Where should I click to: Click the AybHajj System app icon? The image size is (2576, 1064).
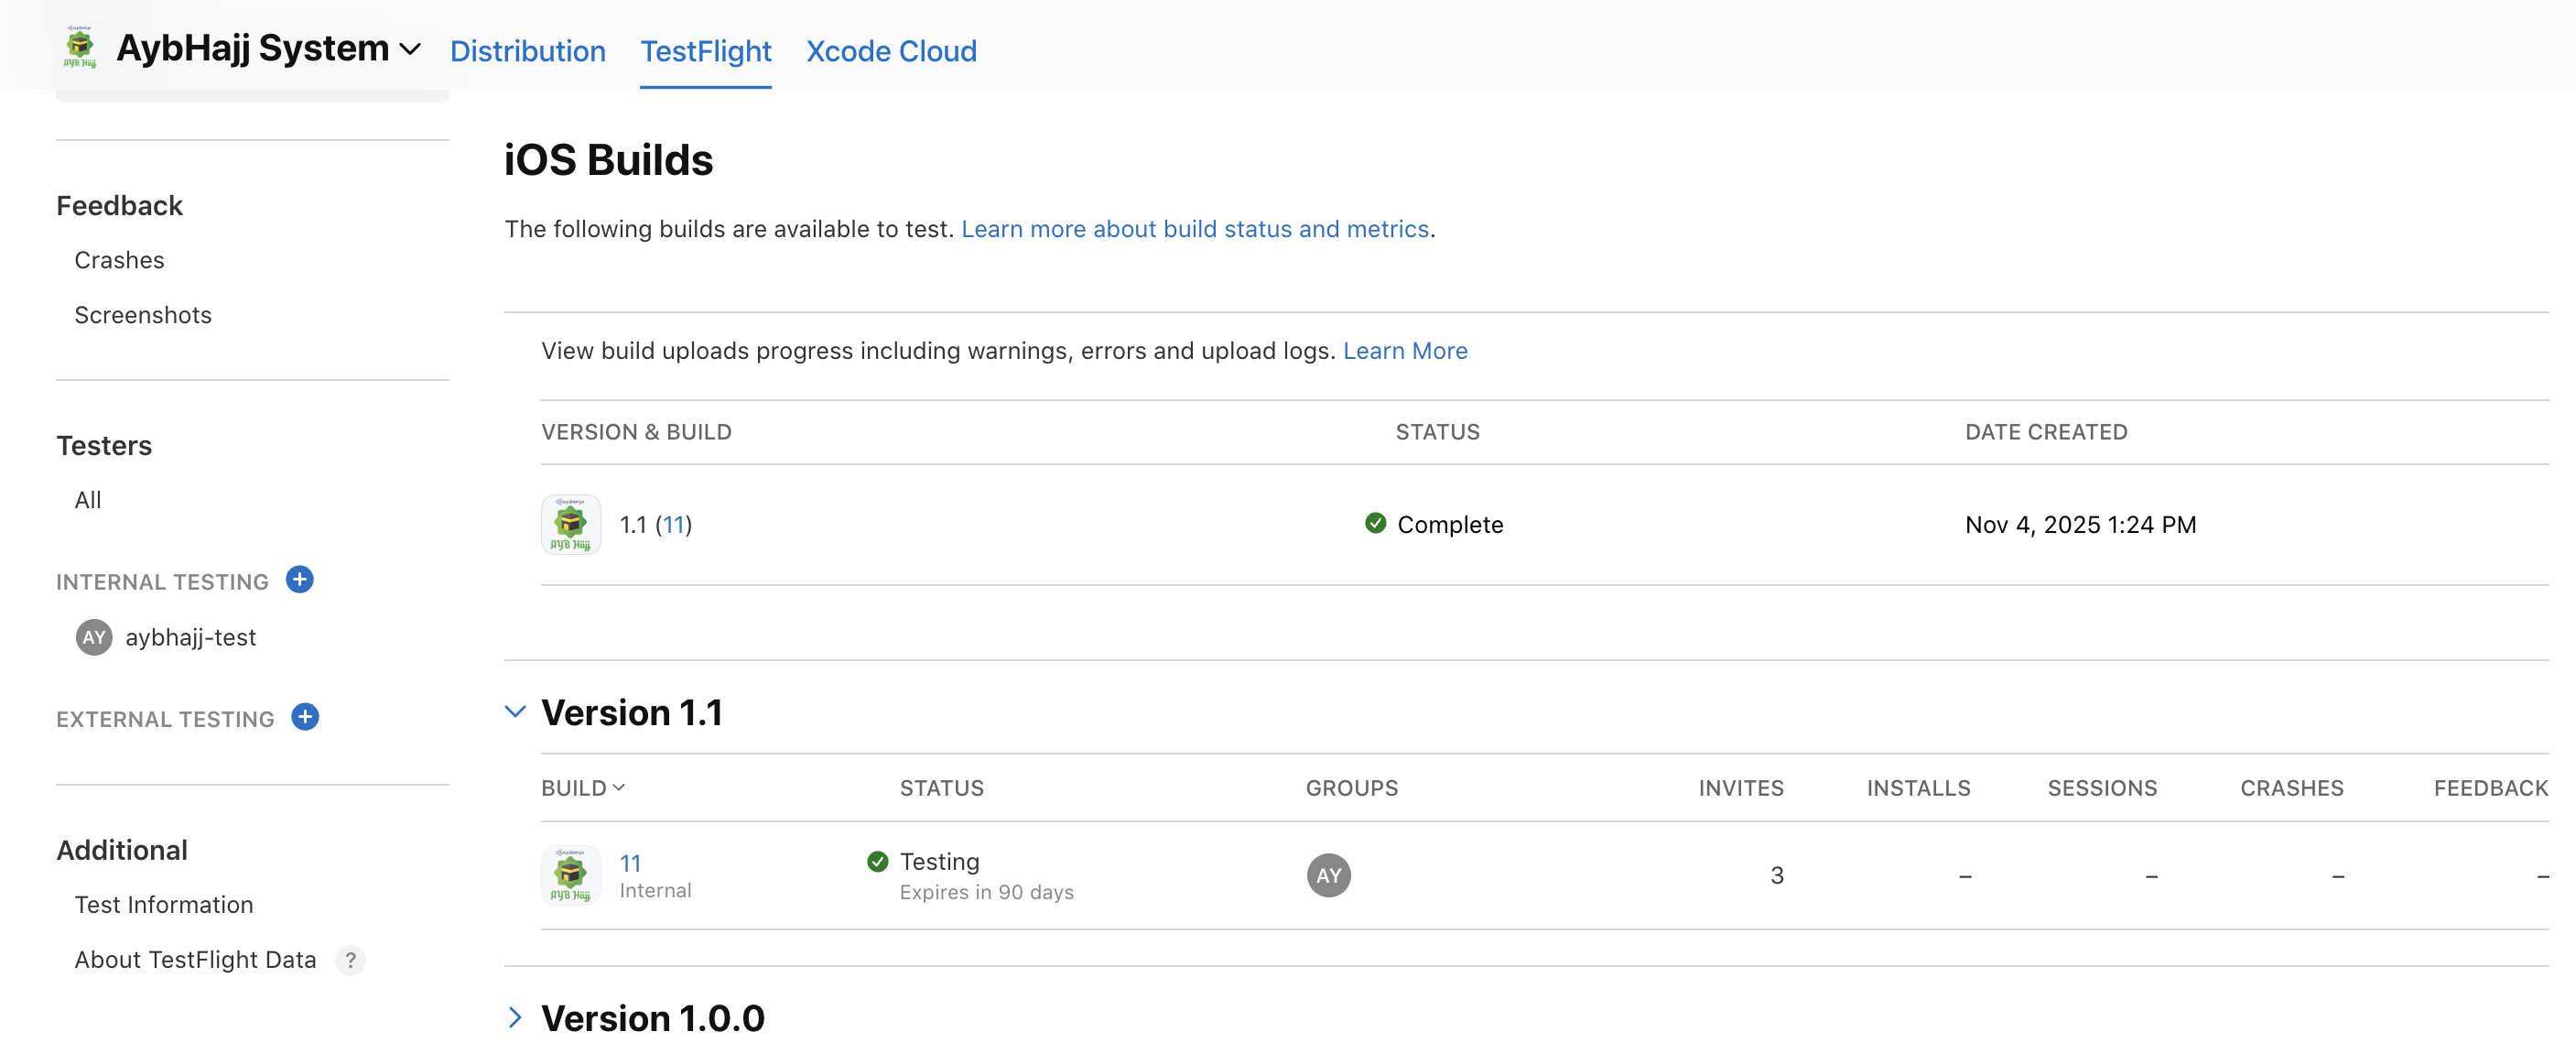coord(79,47)
